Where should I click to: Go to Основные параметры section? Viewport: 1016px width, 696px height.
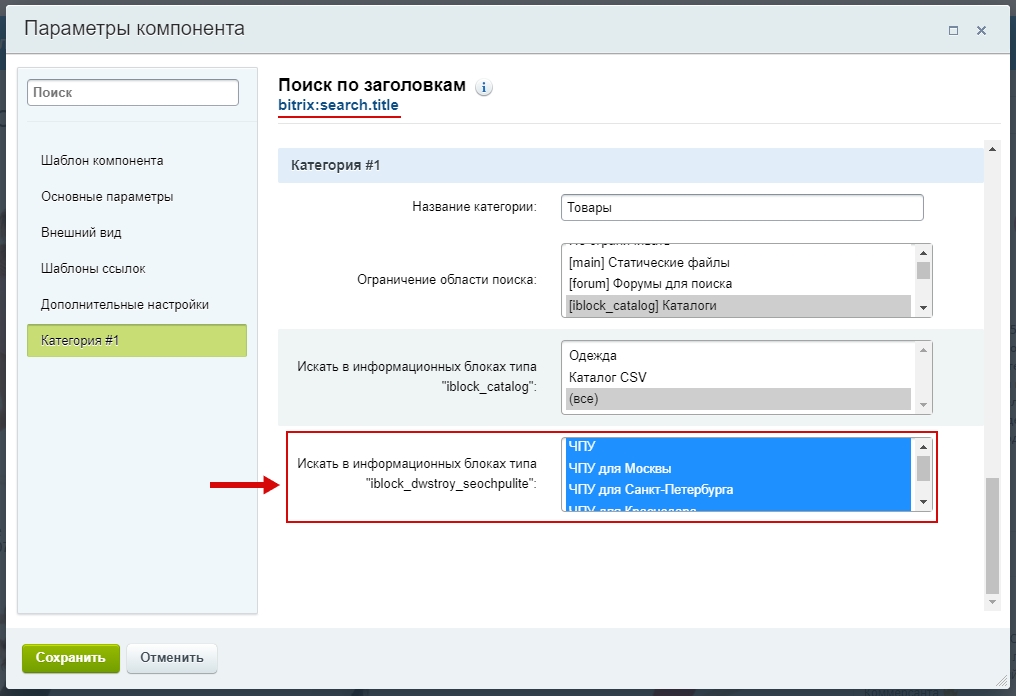click(x=107, y=197)
